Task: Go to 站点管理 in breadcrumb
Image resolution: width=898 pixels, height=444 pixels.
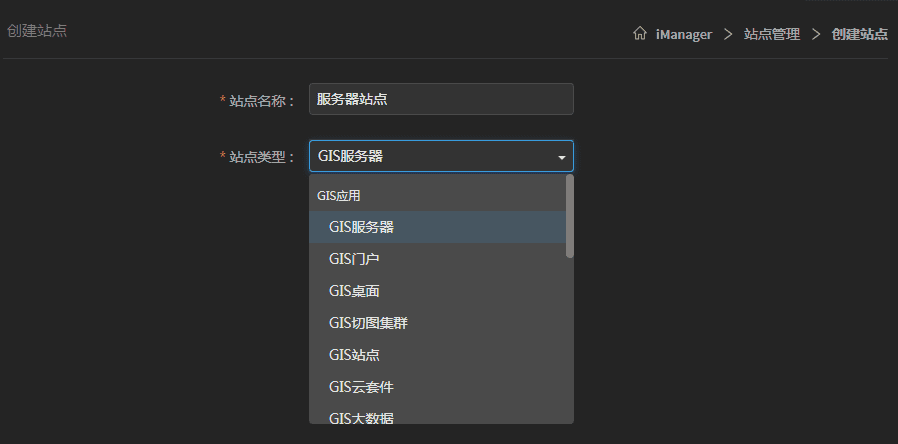Action: tap(772, 34)
